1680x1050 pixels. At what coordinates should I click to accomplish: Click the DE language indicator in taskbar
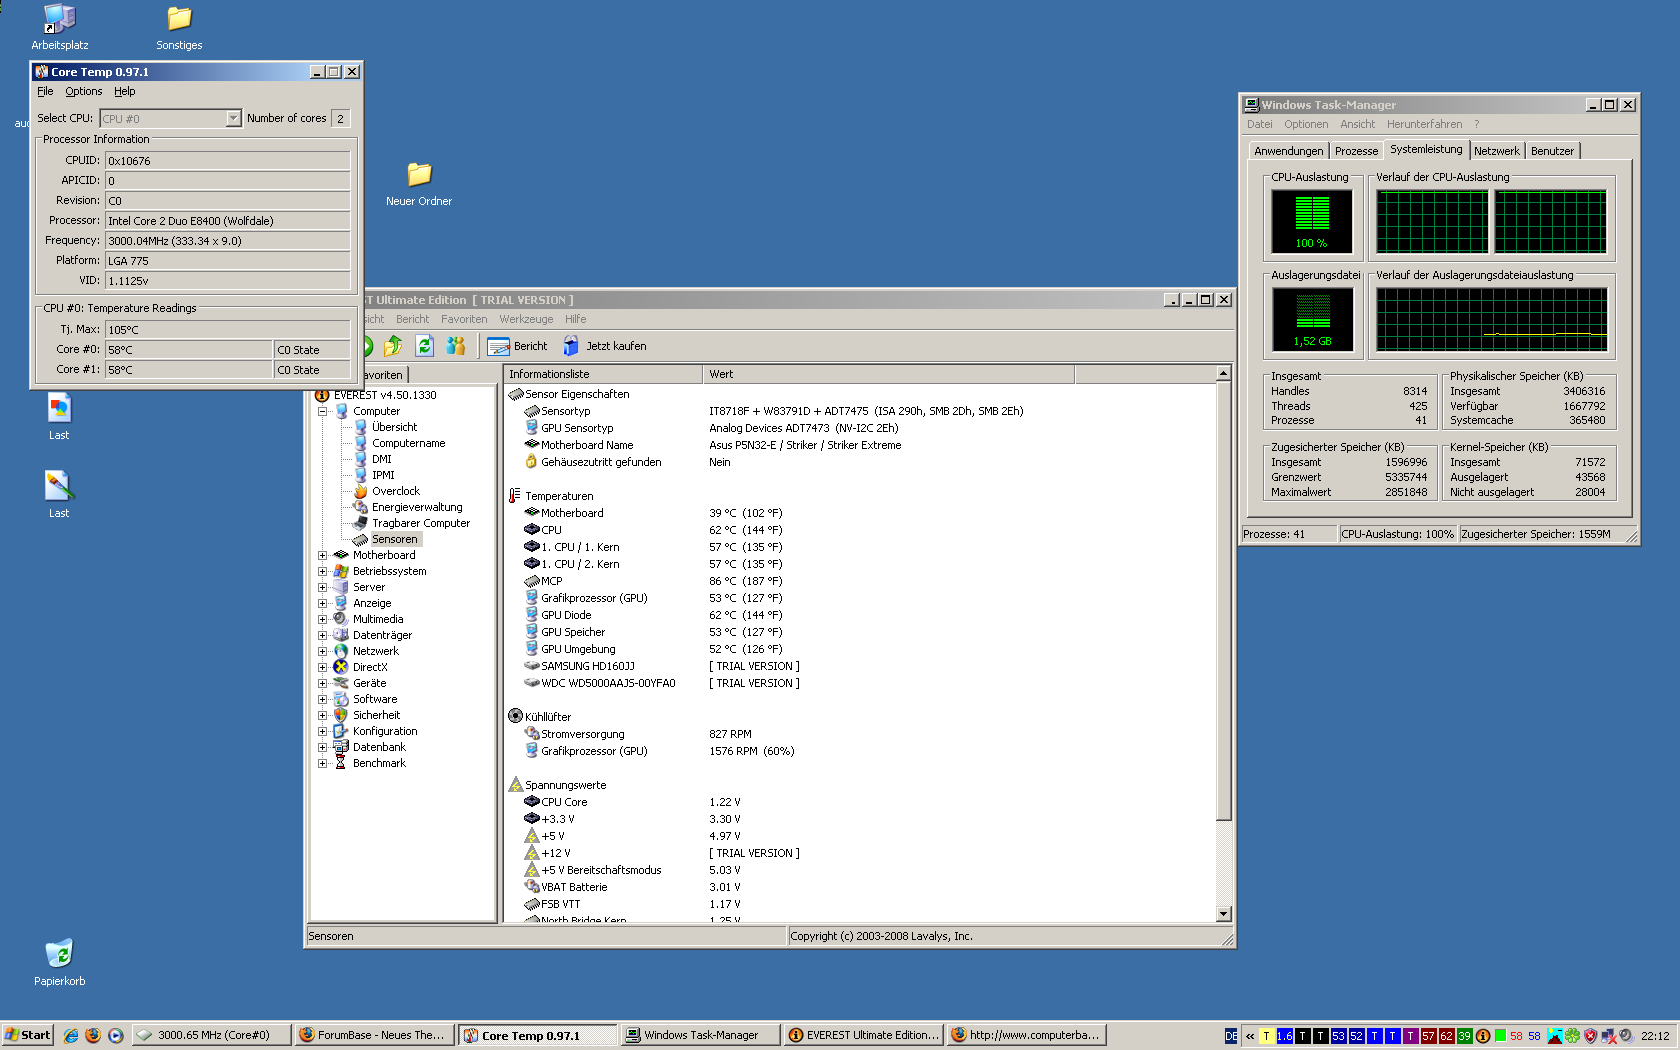coord(1231,1036)
